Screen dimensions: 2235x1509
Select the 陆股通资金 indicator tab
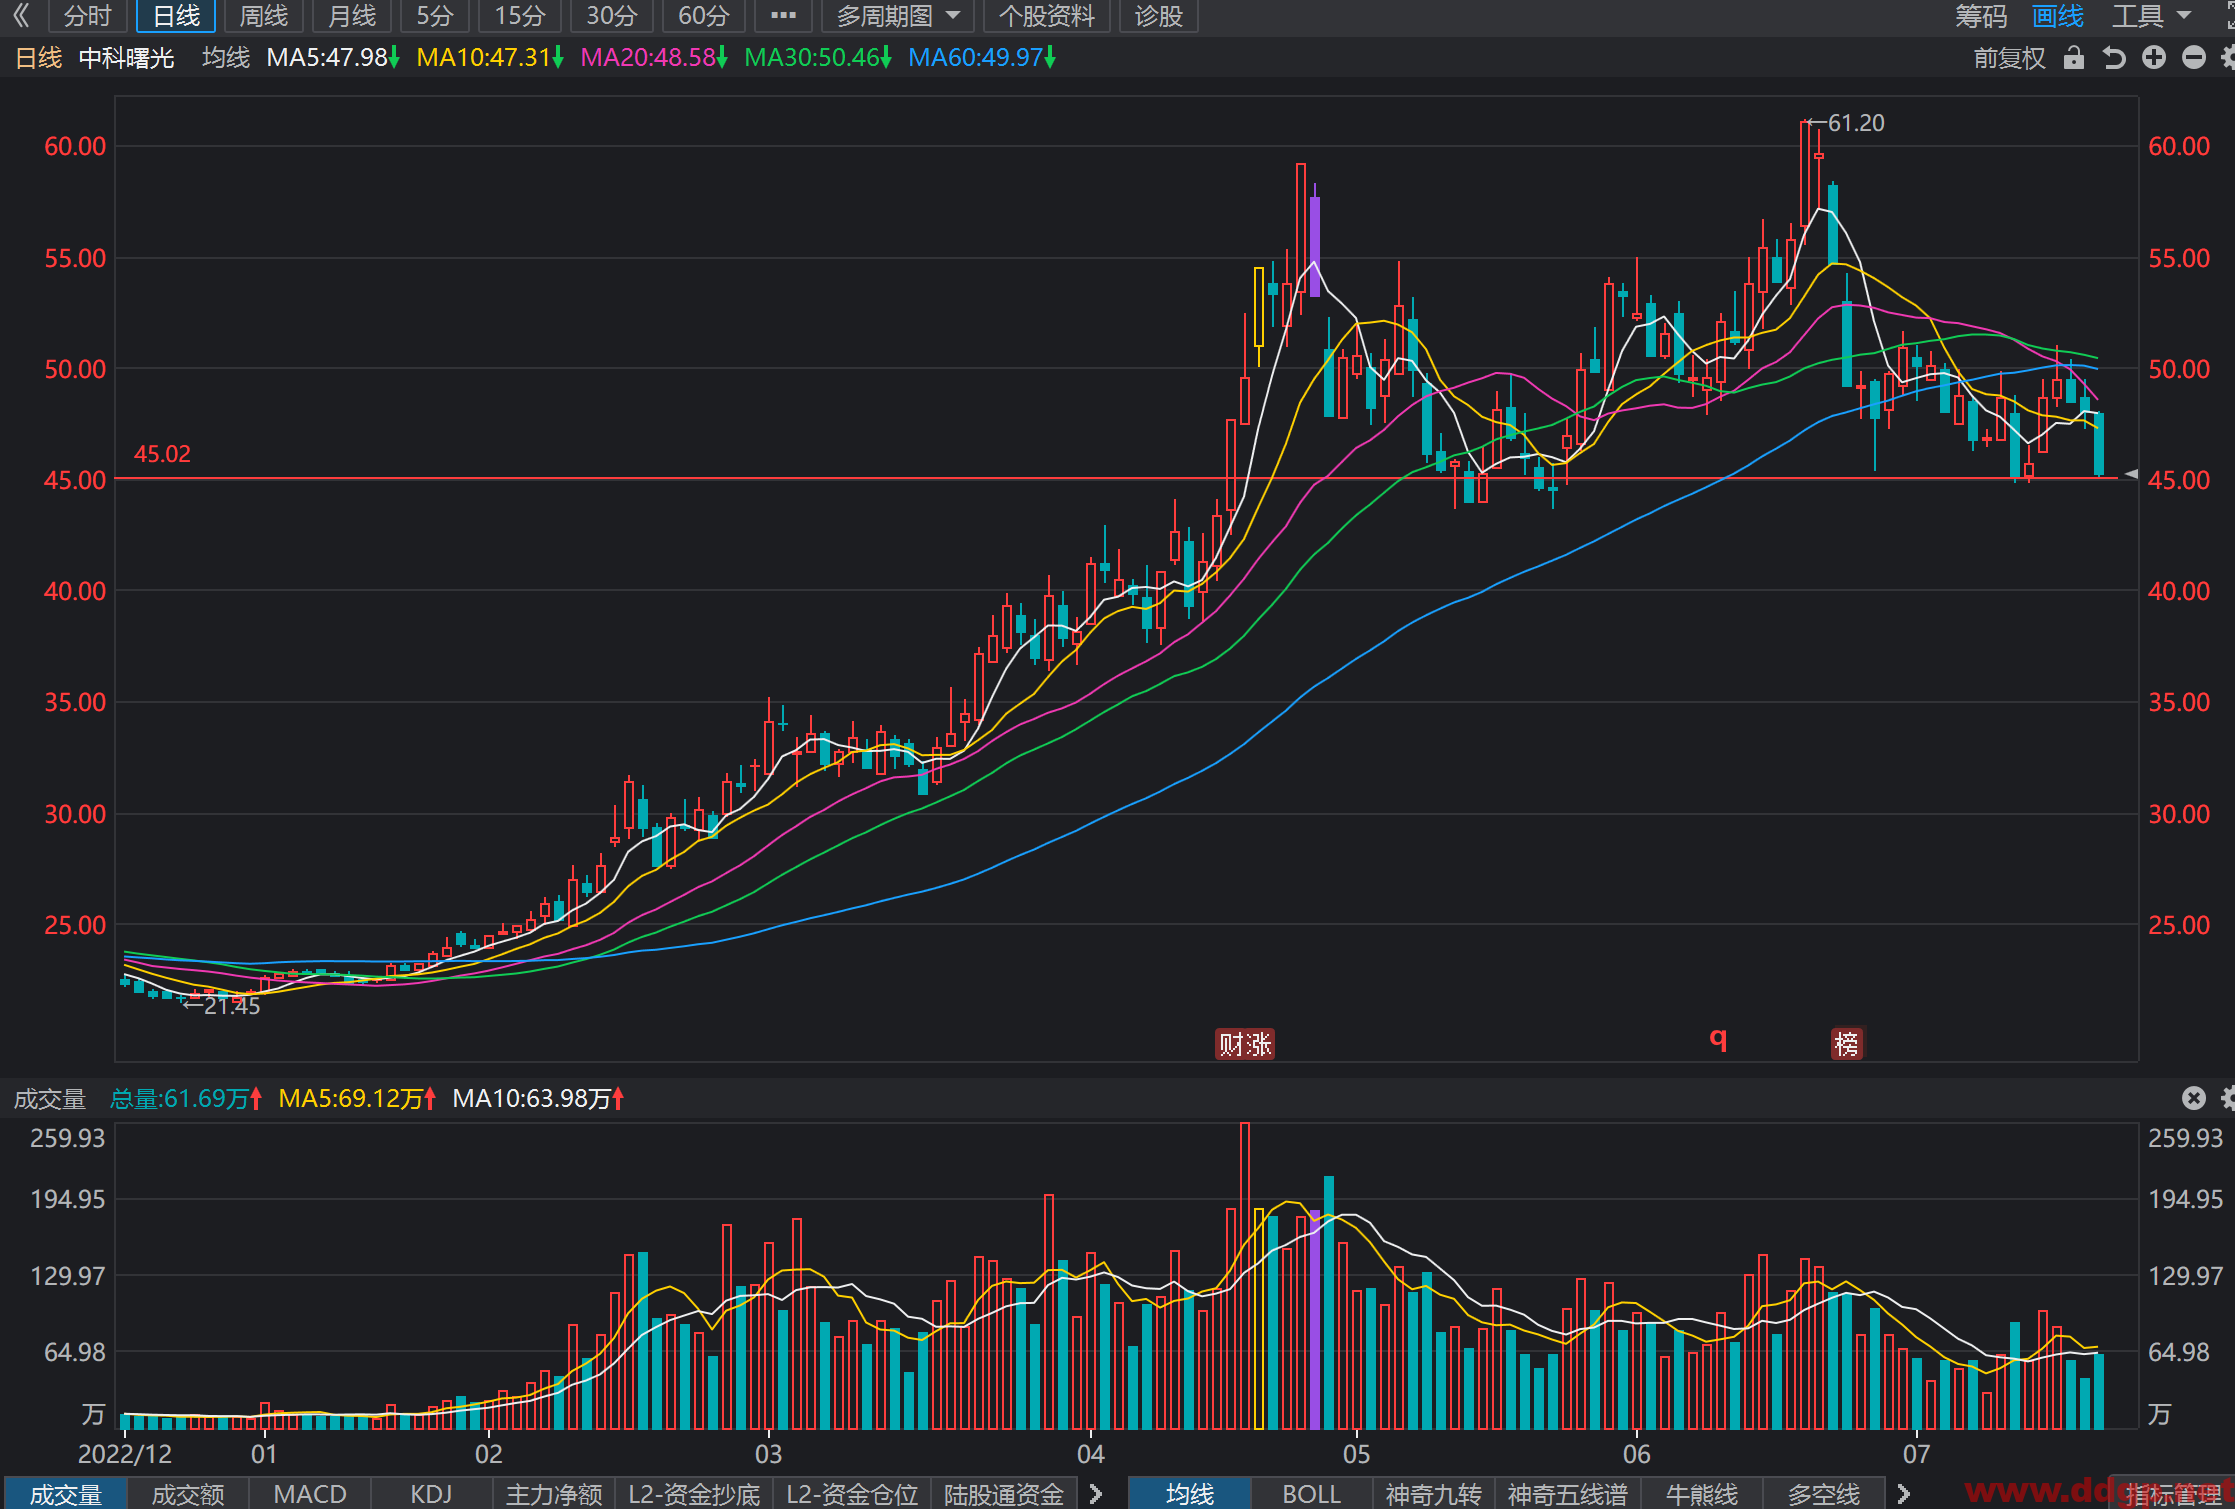pyautogui.click(x=1003, y=1493)
